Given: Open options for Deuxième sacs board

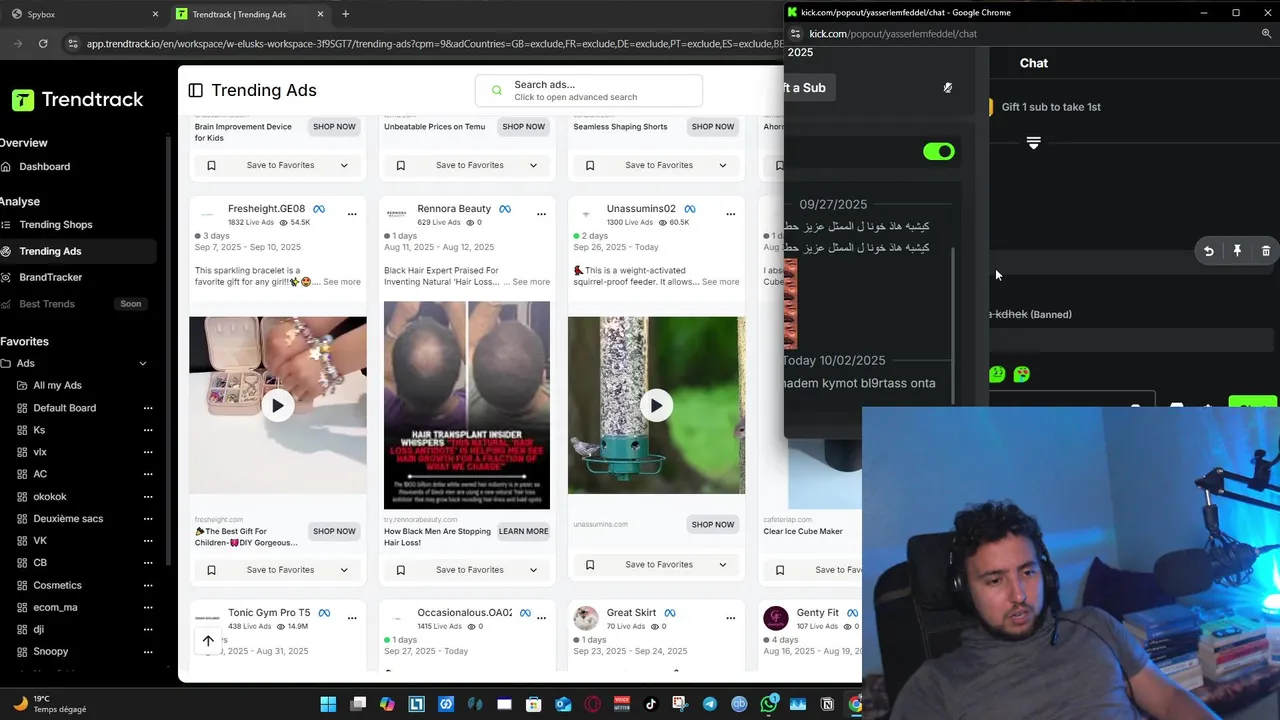Looking at the screenshot, I should pyautogui.click(x=148, y=518).
